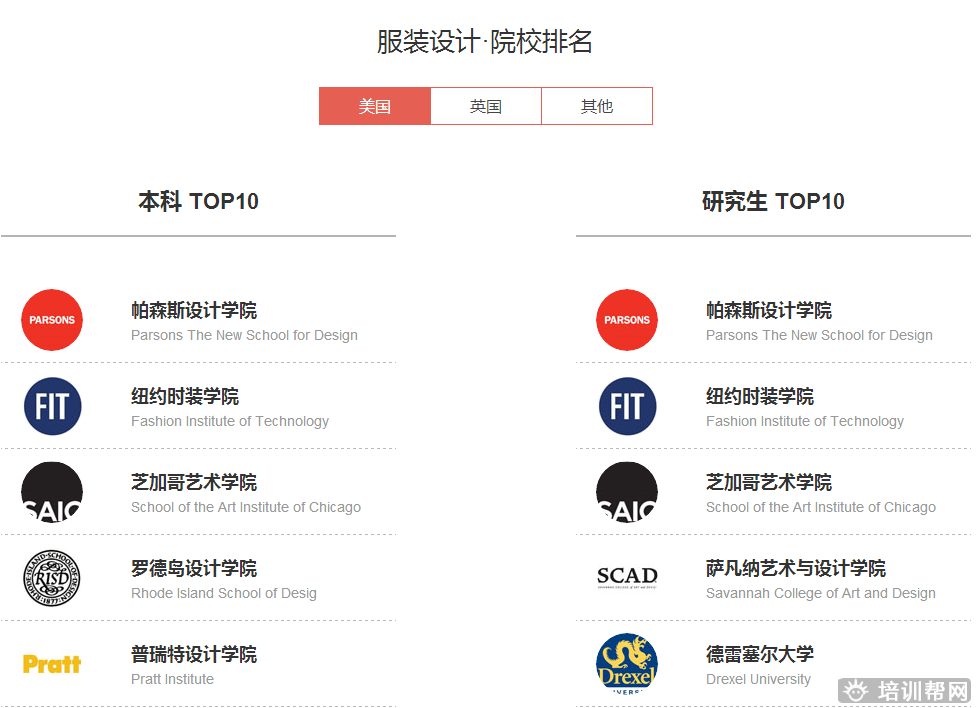Click 'Rhode Island School of Desig' text
Screen dimensions: 976x708
[x=223, y=593]
